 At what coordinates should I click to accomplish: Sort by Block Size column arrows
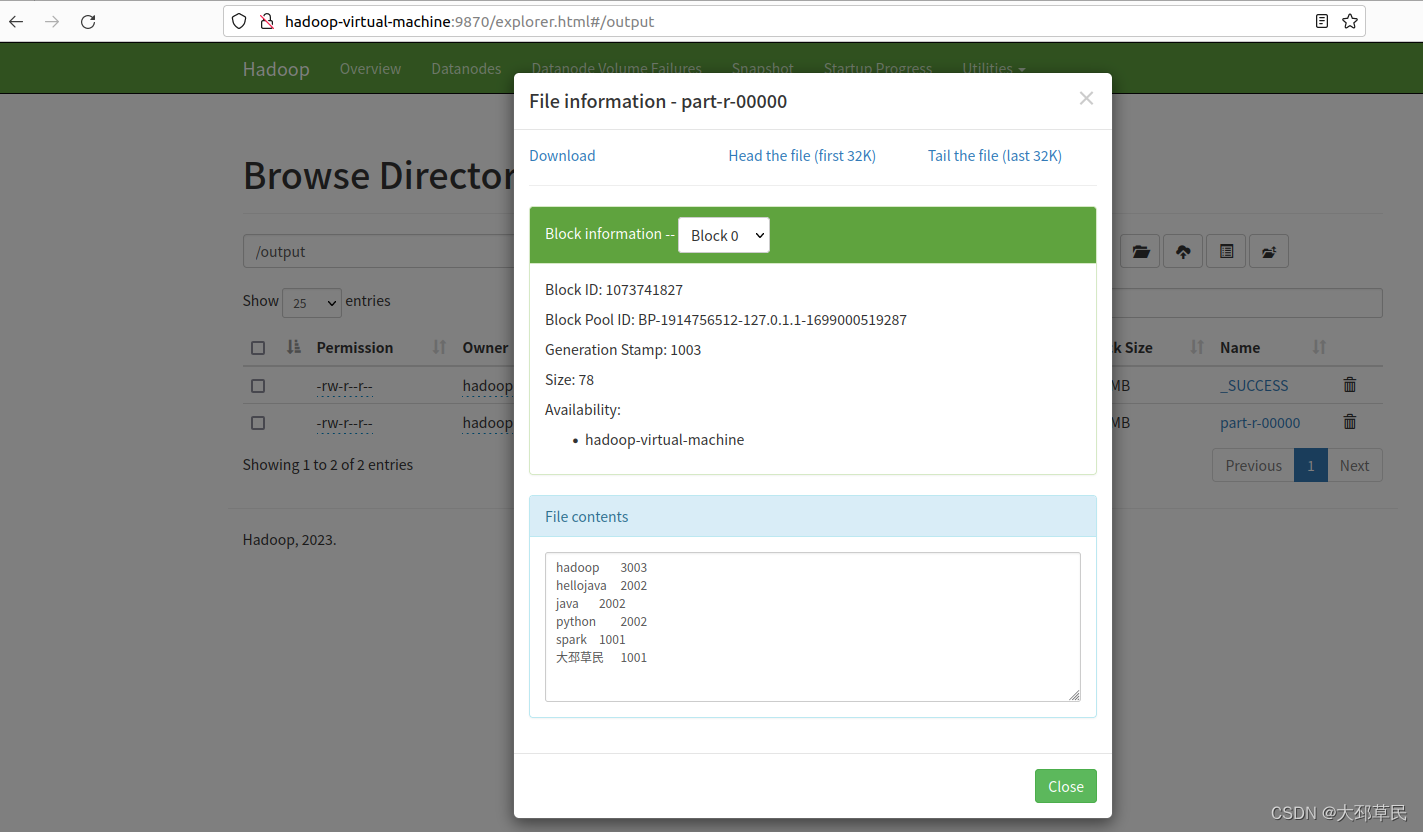[1197, 347]
